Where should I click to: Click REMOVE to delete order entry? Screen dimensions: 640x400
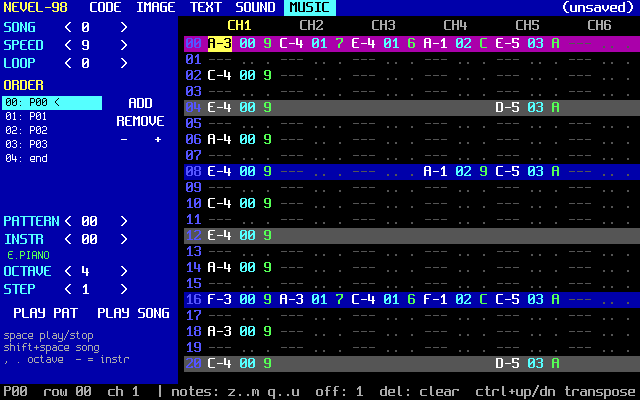[140, 121]
